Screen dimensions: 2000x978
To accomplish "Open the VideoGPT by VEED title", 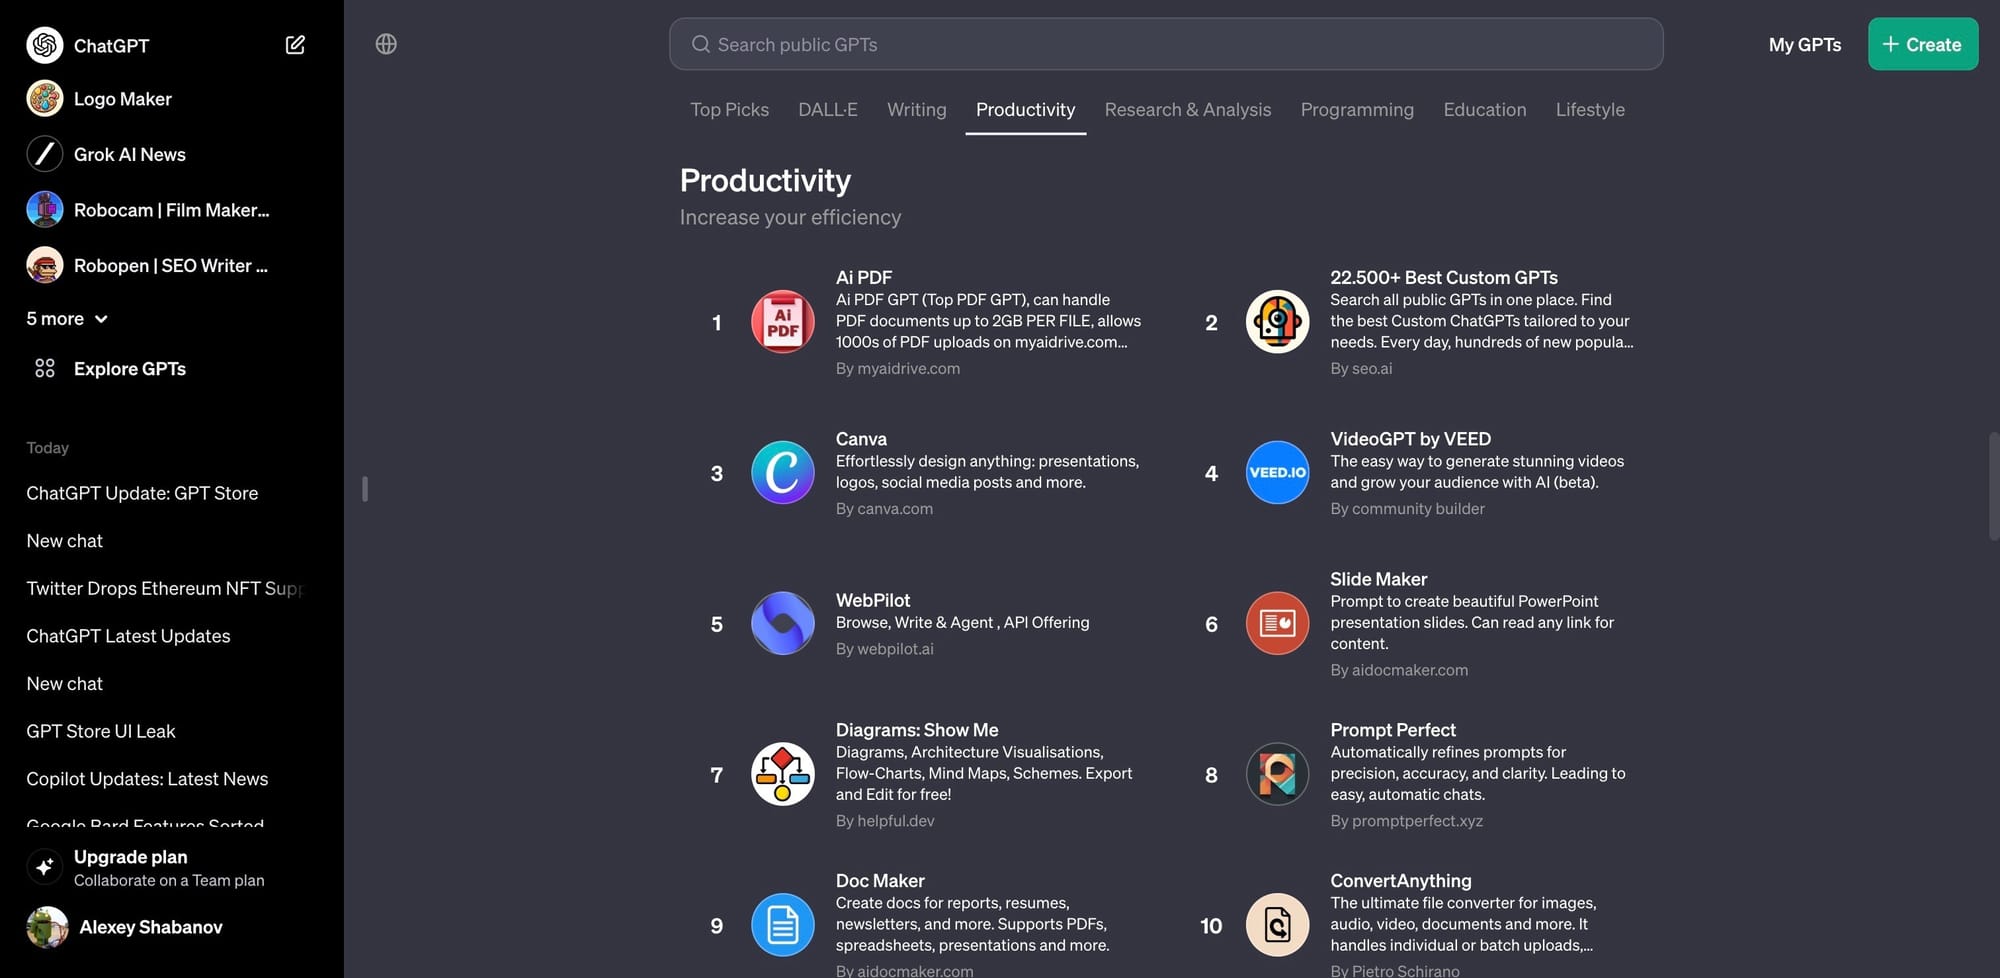I will tap(1410, 439).
